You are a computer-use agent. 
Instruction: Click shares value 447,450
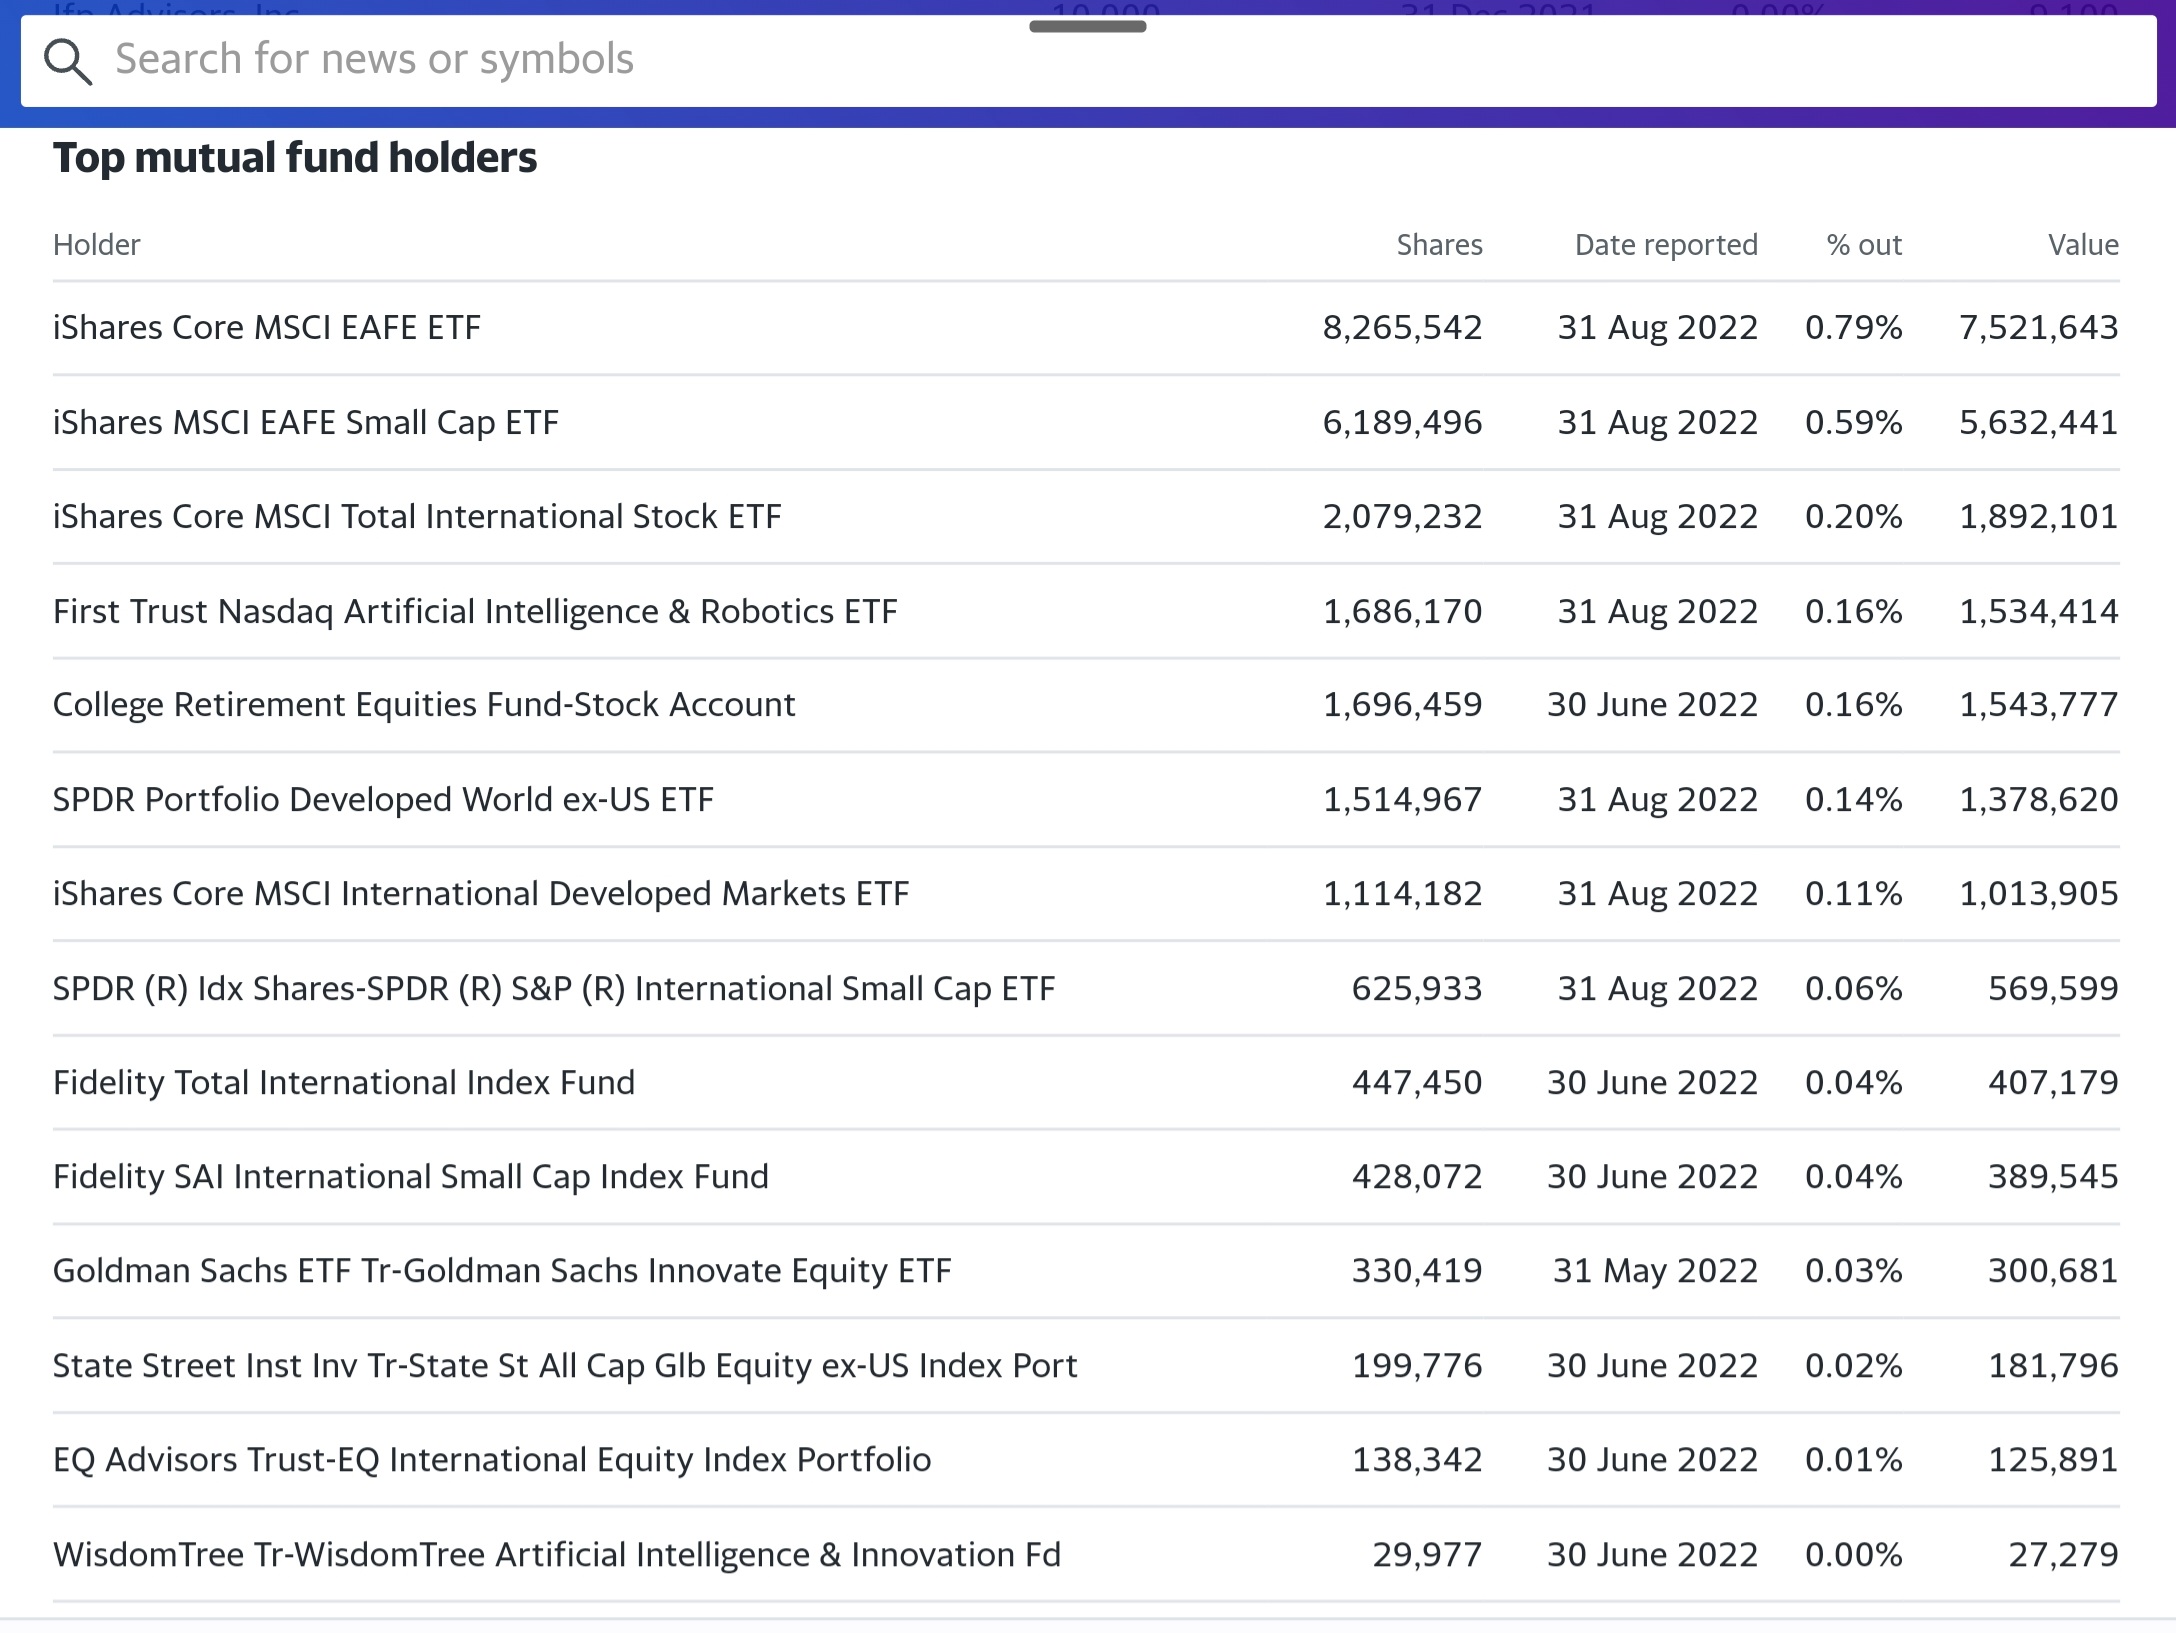pos(1417,1082)
